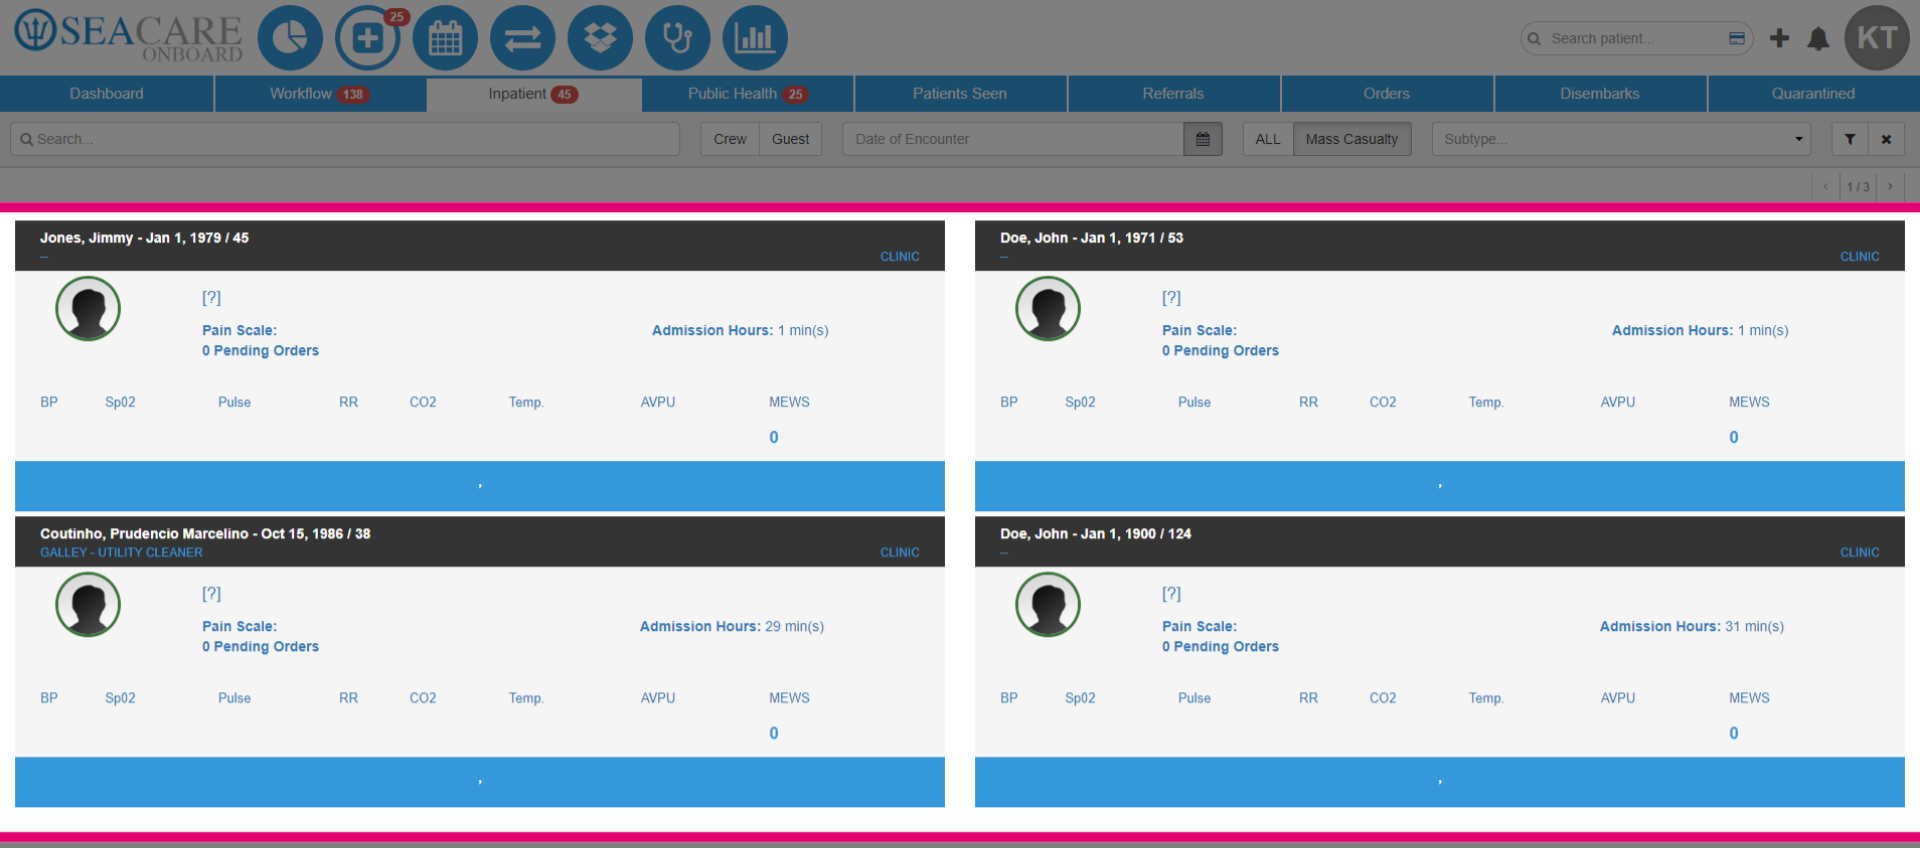Viewport: 1920px width, 848px height.
Task: Open Coutinho, Prudencio Marcelino header
Action: [x=480, y=541]
